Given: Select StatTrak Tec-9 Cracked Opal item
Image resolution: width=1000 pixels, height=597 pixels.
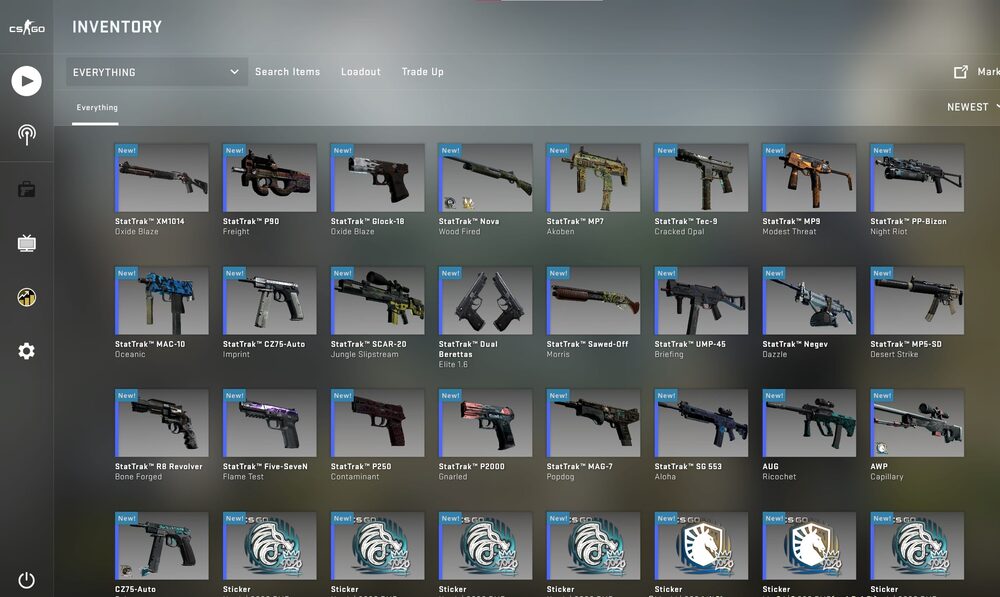Looking at the screenshot, I should coord(701,177).
